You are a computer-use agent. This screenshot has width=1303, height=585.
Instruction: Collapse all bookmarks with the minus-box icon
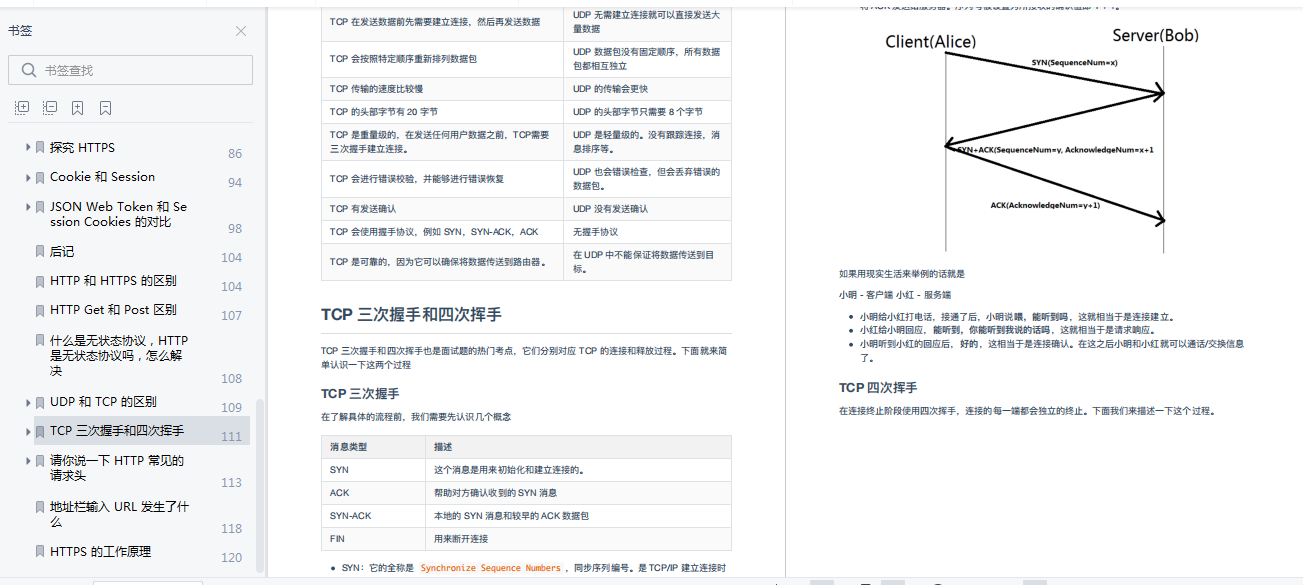[x=50, y=108]
